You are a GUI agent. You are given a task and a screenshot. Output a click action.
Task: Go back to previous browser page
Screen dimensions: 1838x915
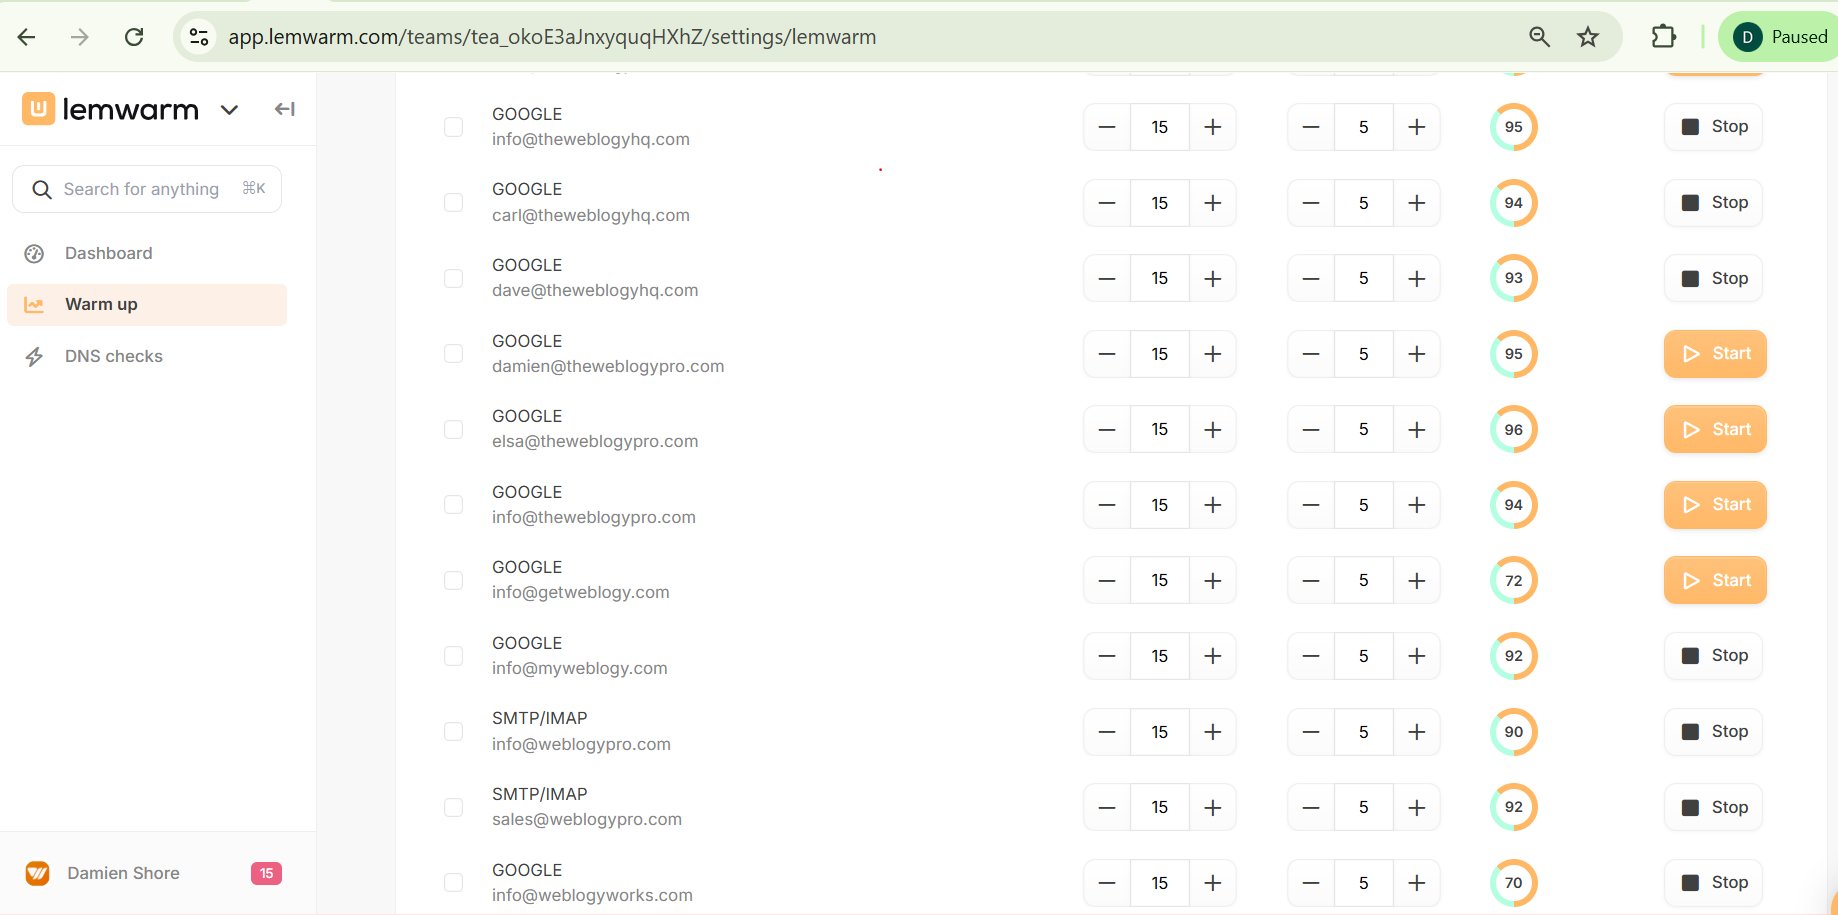pos(27,37)
